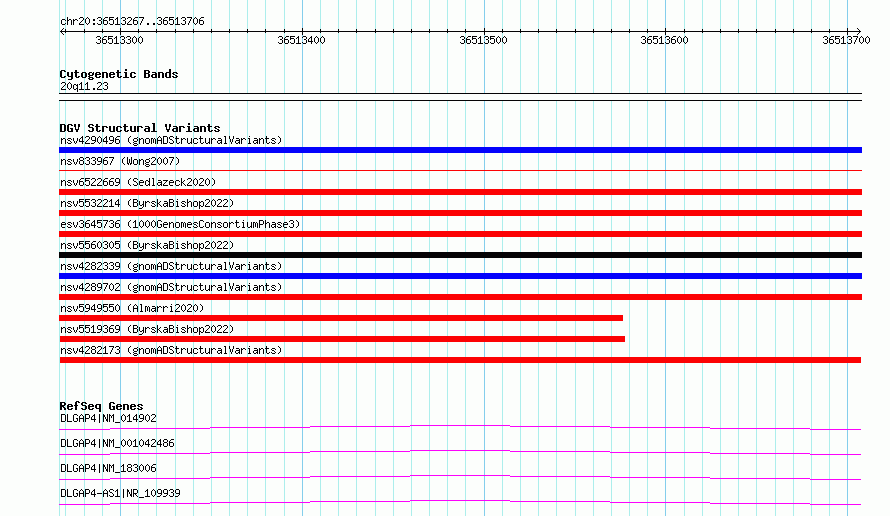The width and height of the screenshot is (890, 516).
Task: Open variant nsv833967 (Wong2007) label
Action: click(120, 161)
